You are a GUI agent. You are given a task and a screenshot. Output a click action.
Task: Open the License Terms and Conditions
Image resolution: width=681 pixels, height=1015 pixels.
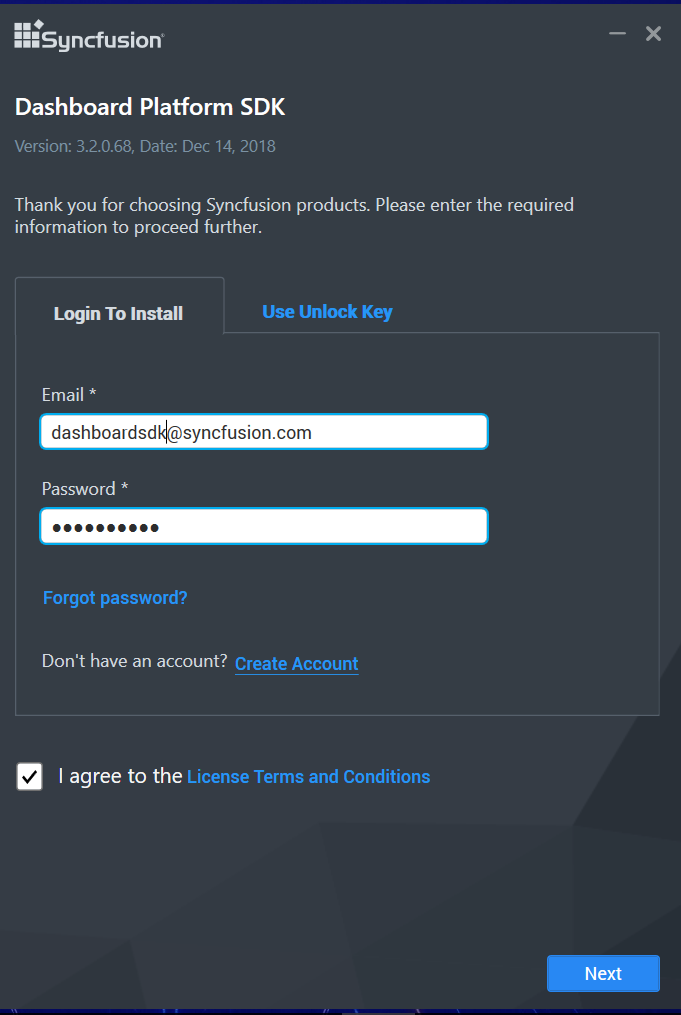pyautogui.click(x=308, y=776)
